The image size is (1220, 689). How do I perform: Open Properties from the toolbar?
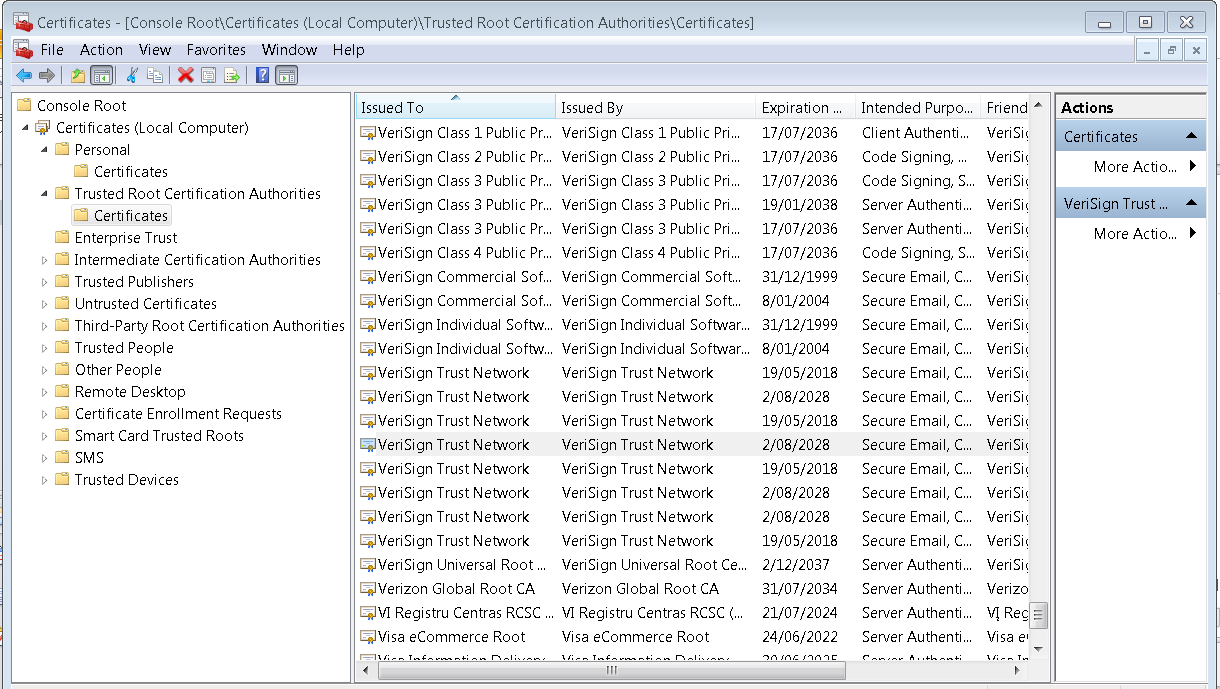tap(208, 75)
